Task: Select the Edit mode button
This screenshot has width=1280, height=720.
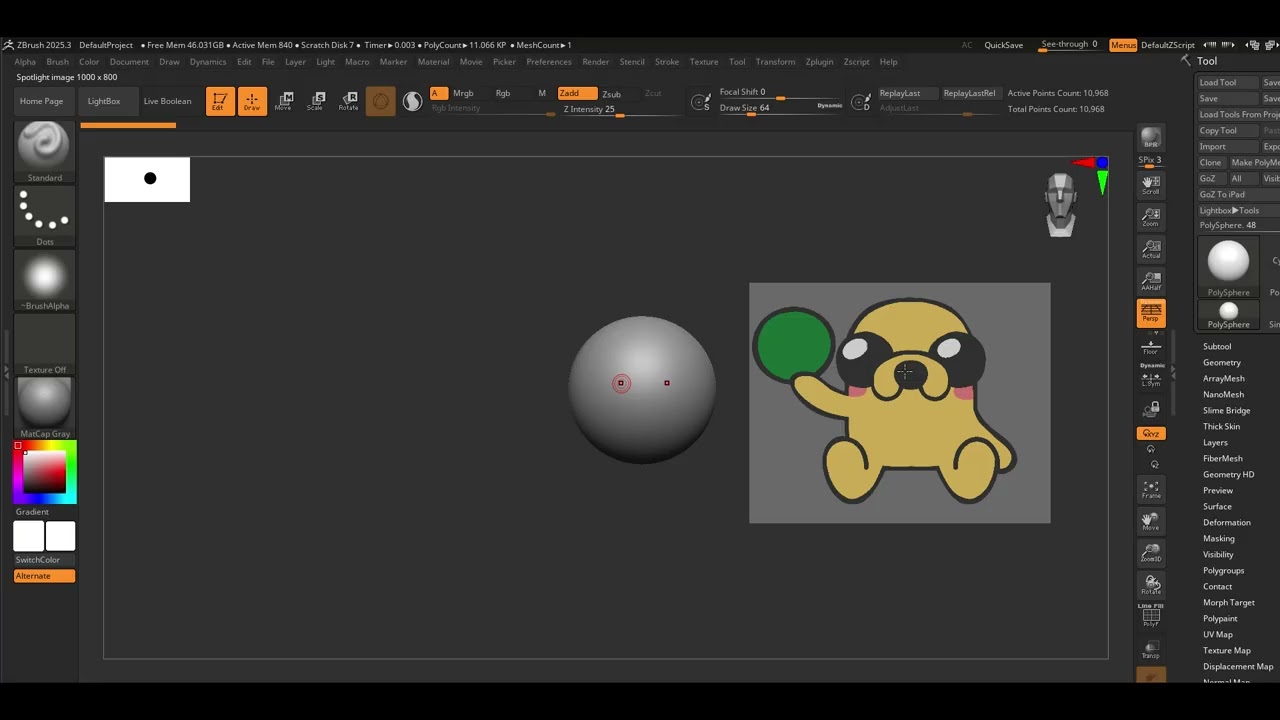Action: 220,101
